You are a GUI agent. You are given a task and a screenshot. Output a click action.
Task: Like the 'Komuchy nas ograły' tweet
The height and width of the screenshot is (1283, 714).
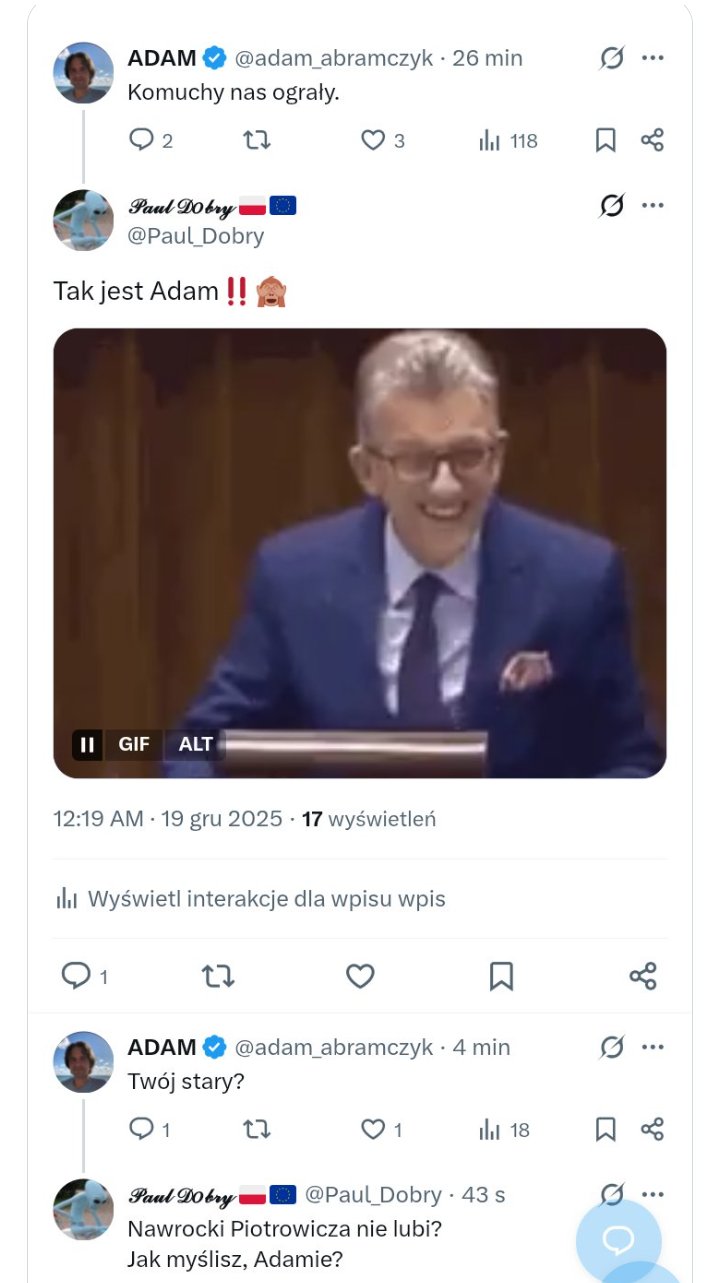click(x=383, y=140)
